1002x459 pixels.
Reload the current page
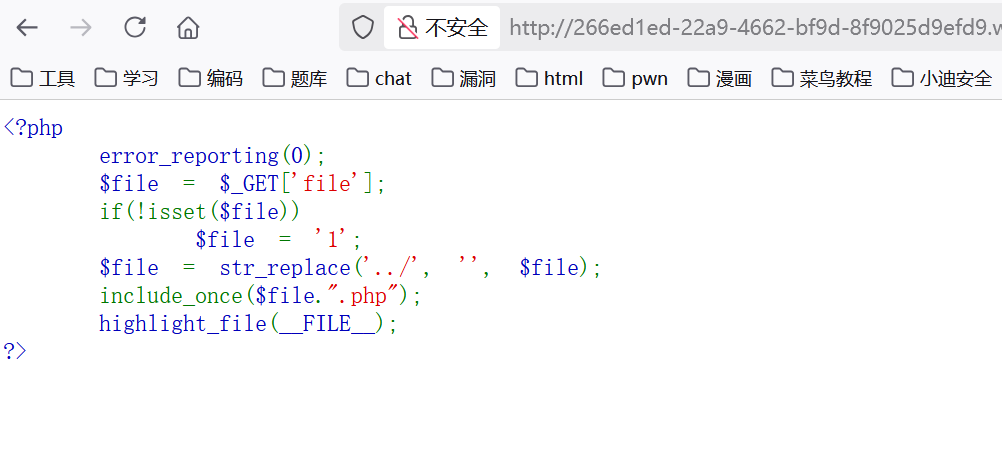(x=135, y=27)
